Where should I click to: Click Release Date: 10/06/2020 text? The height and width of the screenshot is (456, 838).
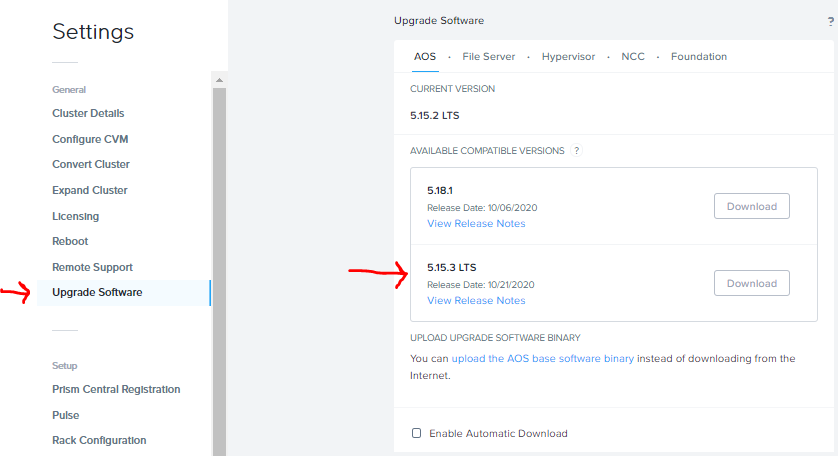tap(482, 207)
